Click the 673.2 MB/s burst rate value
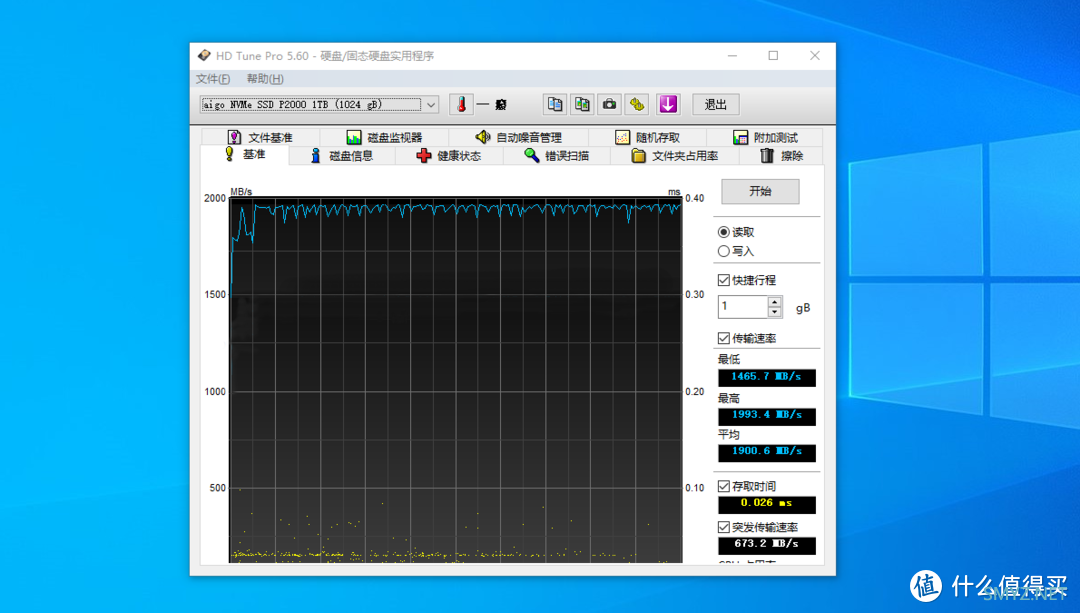This screenshot has width=1080, height=613. pyautogui.click(x=767, y=544)
